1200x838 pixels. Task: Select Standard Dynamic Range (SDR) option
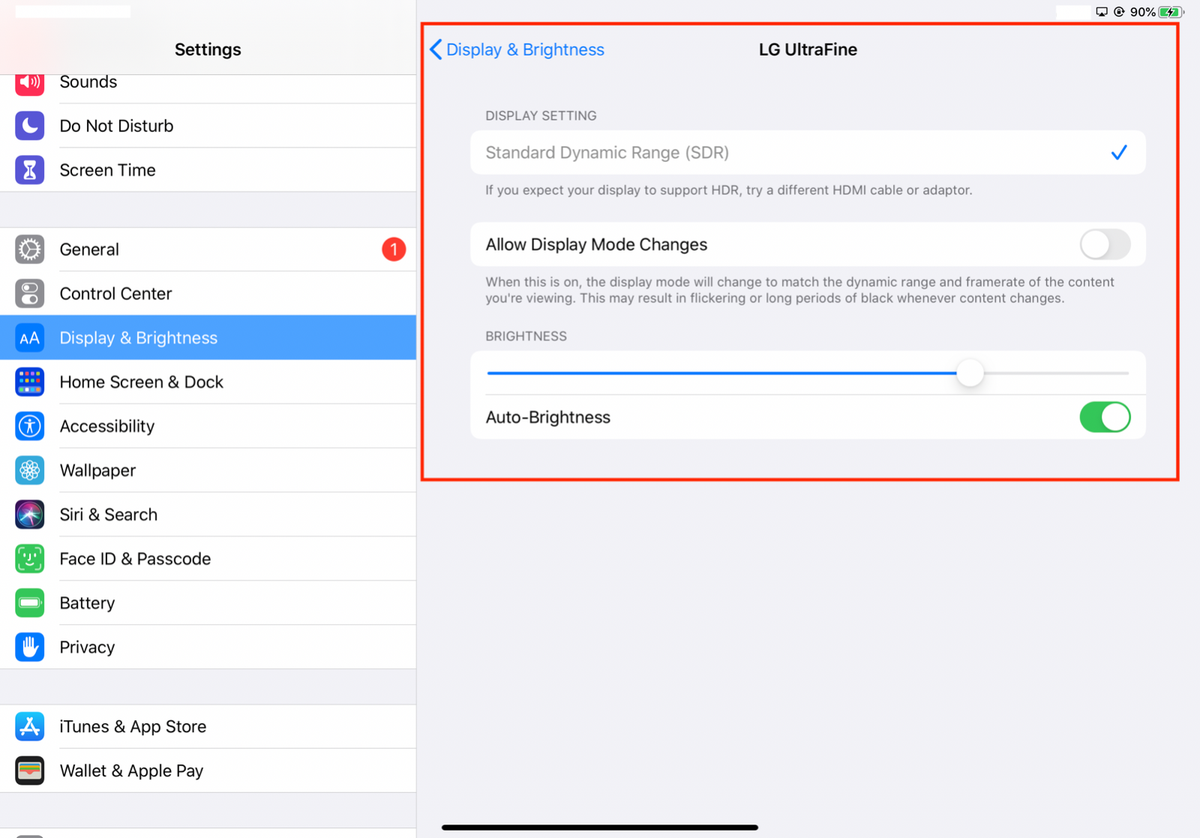pyautogui.click(x=808, y=153)
